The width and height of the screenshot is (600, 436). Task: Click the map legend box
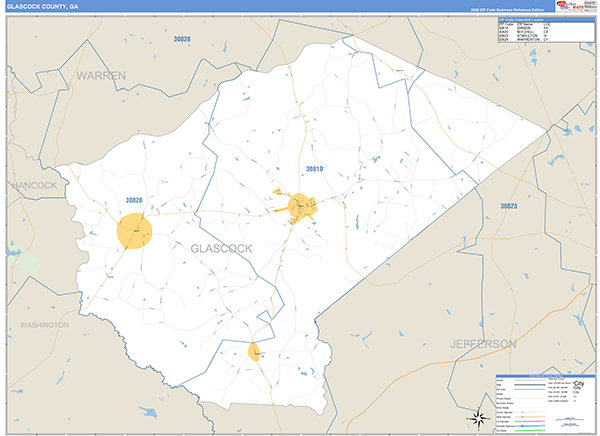coord(543,402)
